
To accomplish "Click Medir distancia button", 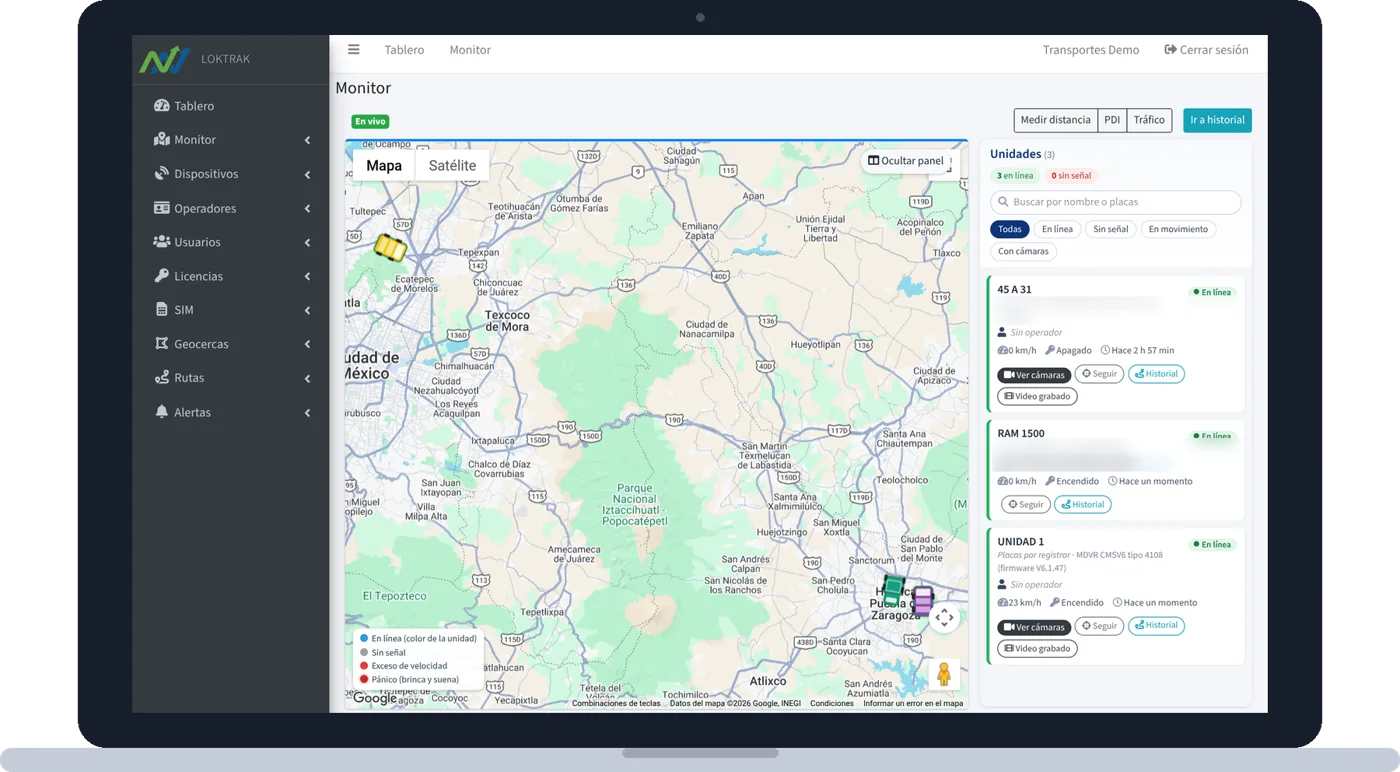I will tap(1056, 120).
